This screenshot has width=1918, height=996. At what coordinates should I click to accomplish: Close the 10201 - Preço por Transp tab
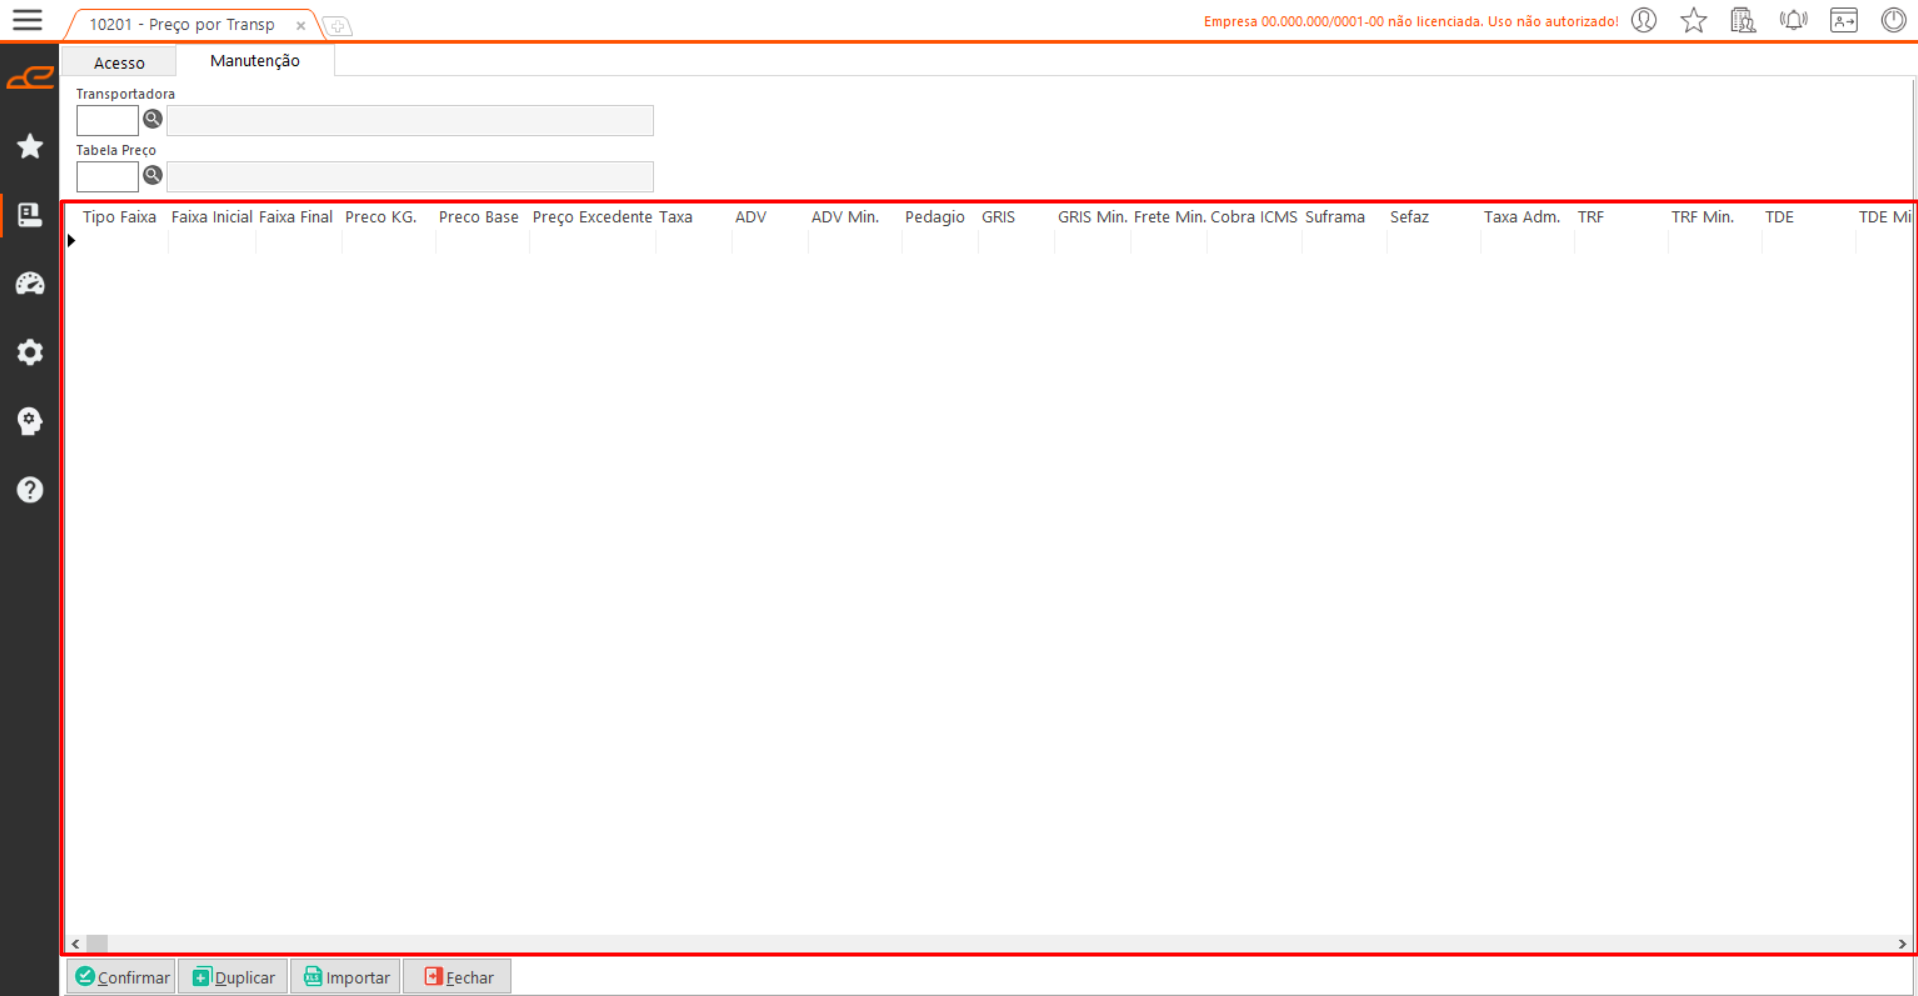[x=300, y=26]
